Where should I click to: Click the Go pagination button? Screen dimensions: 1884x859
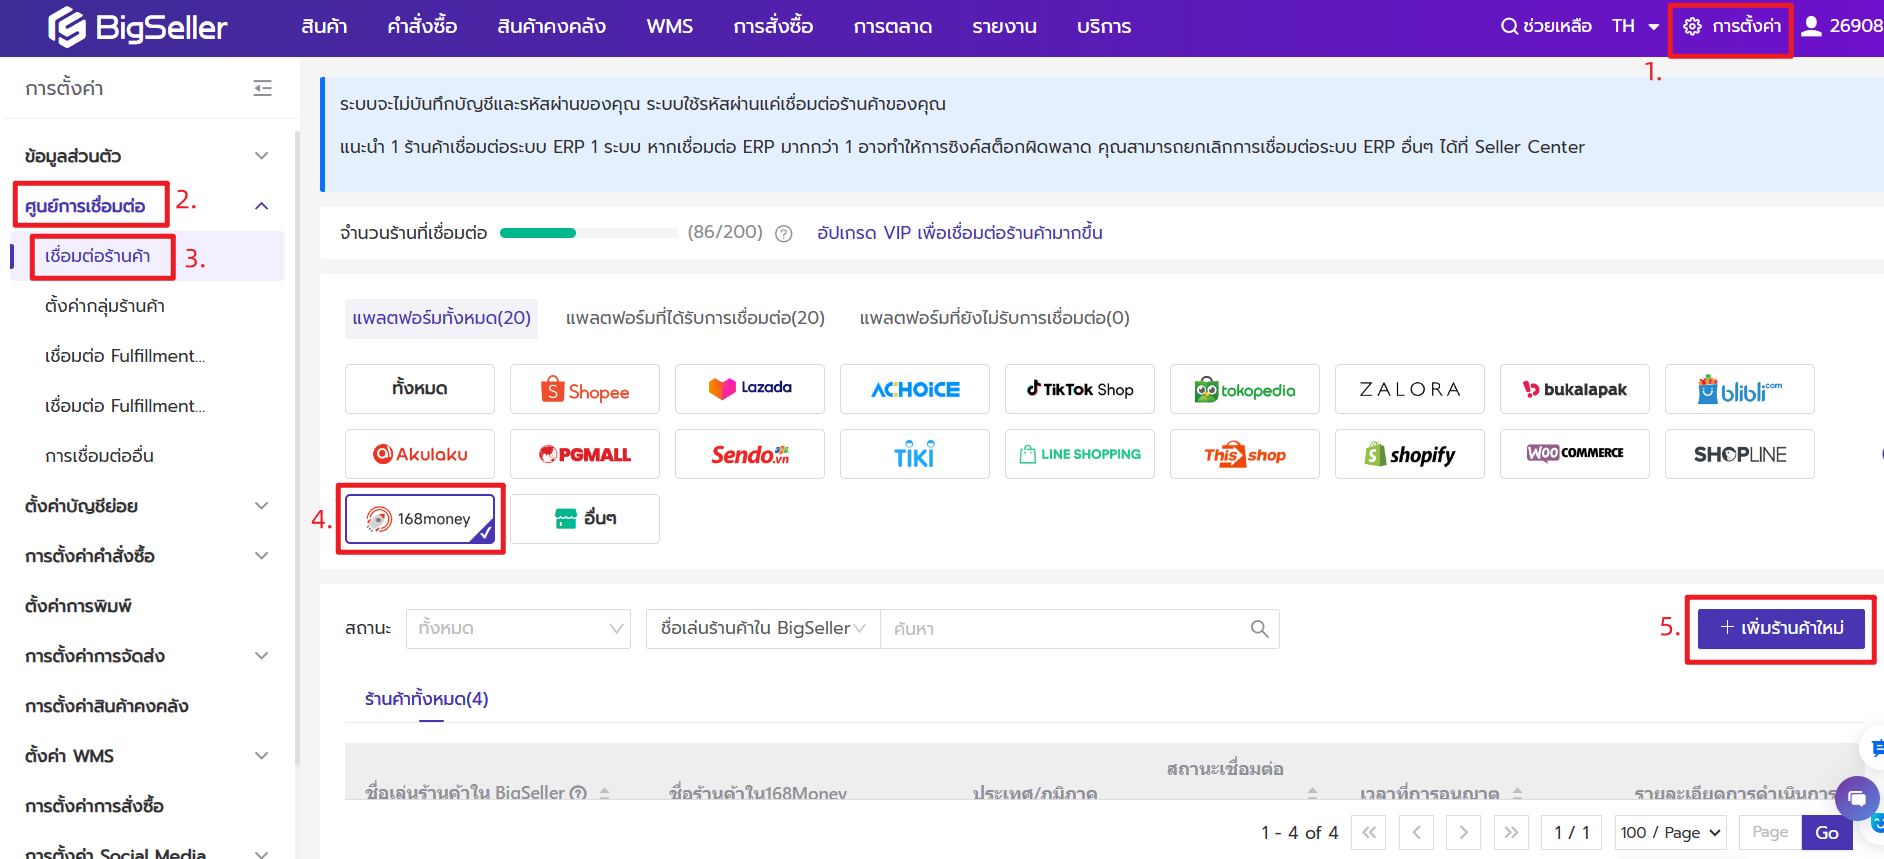tap(1827, 832)
